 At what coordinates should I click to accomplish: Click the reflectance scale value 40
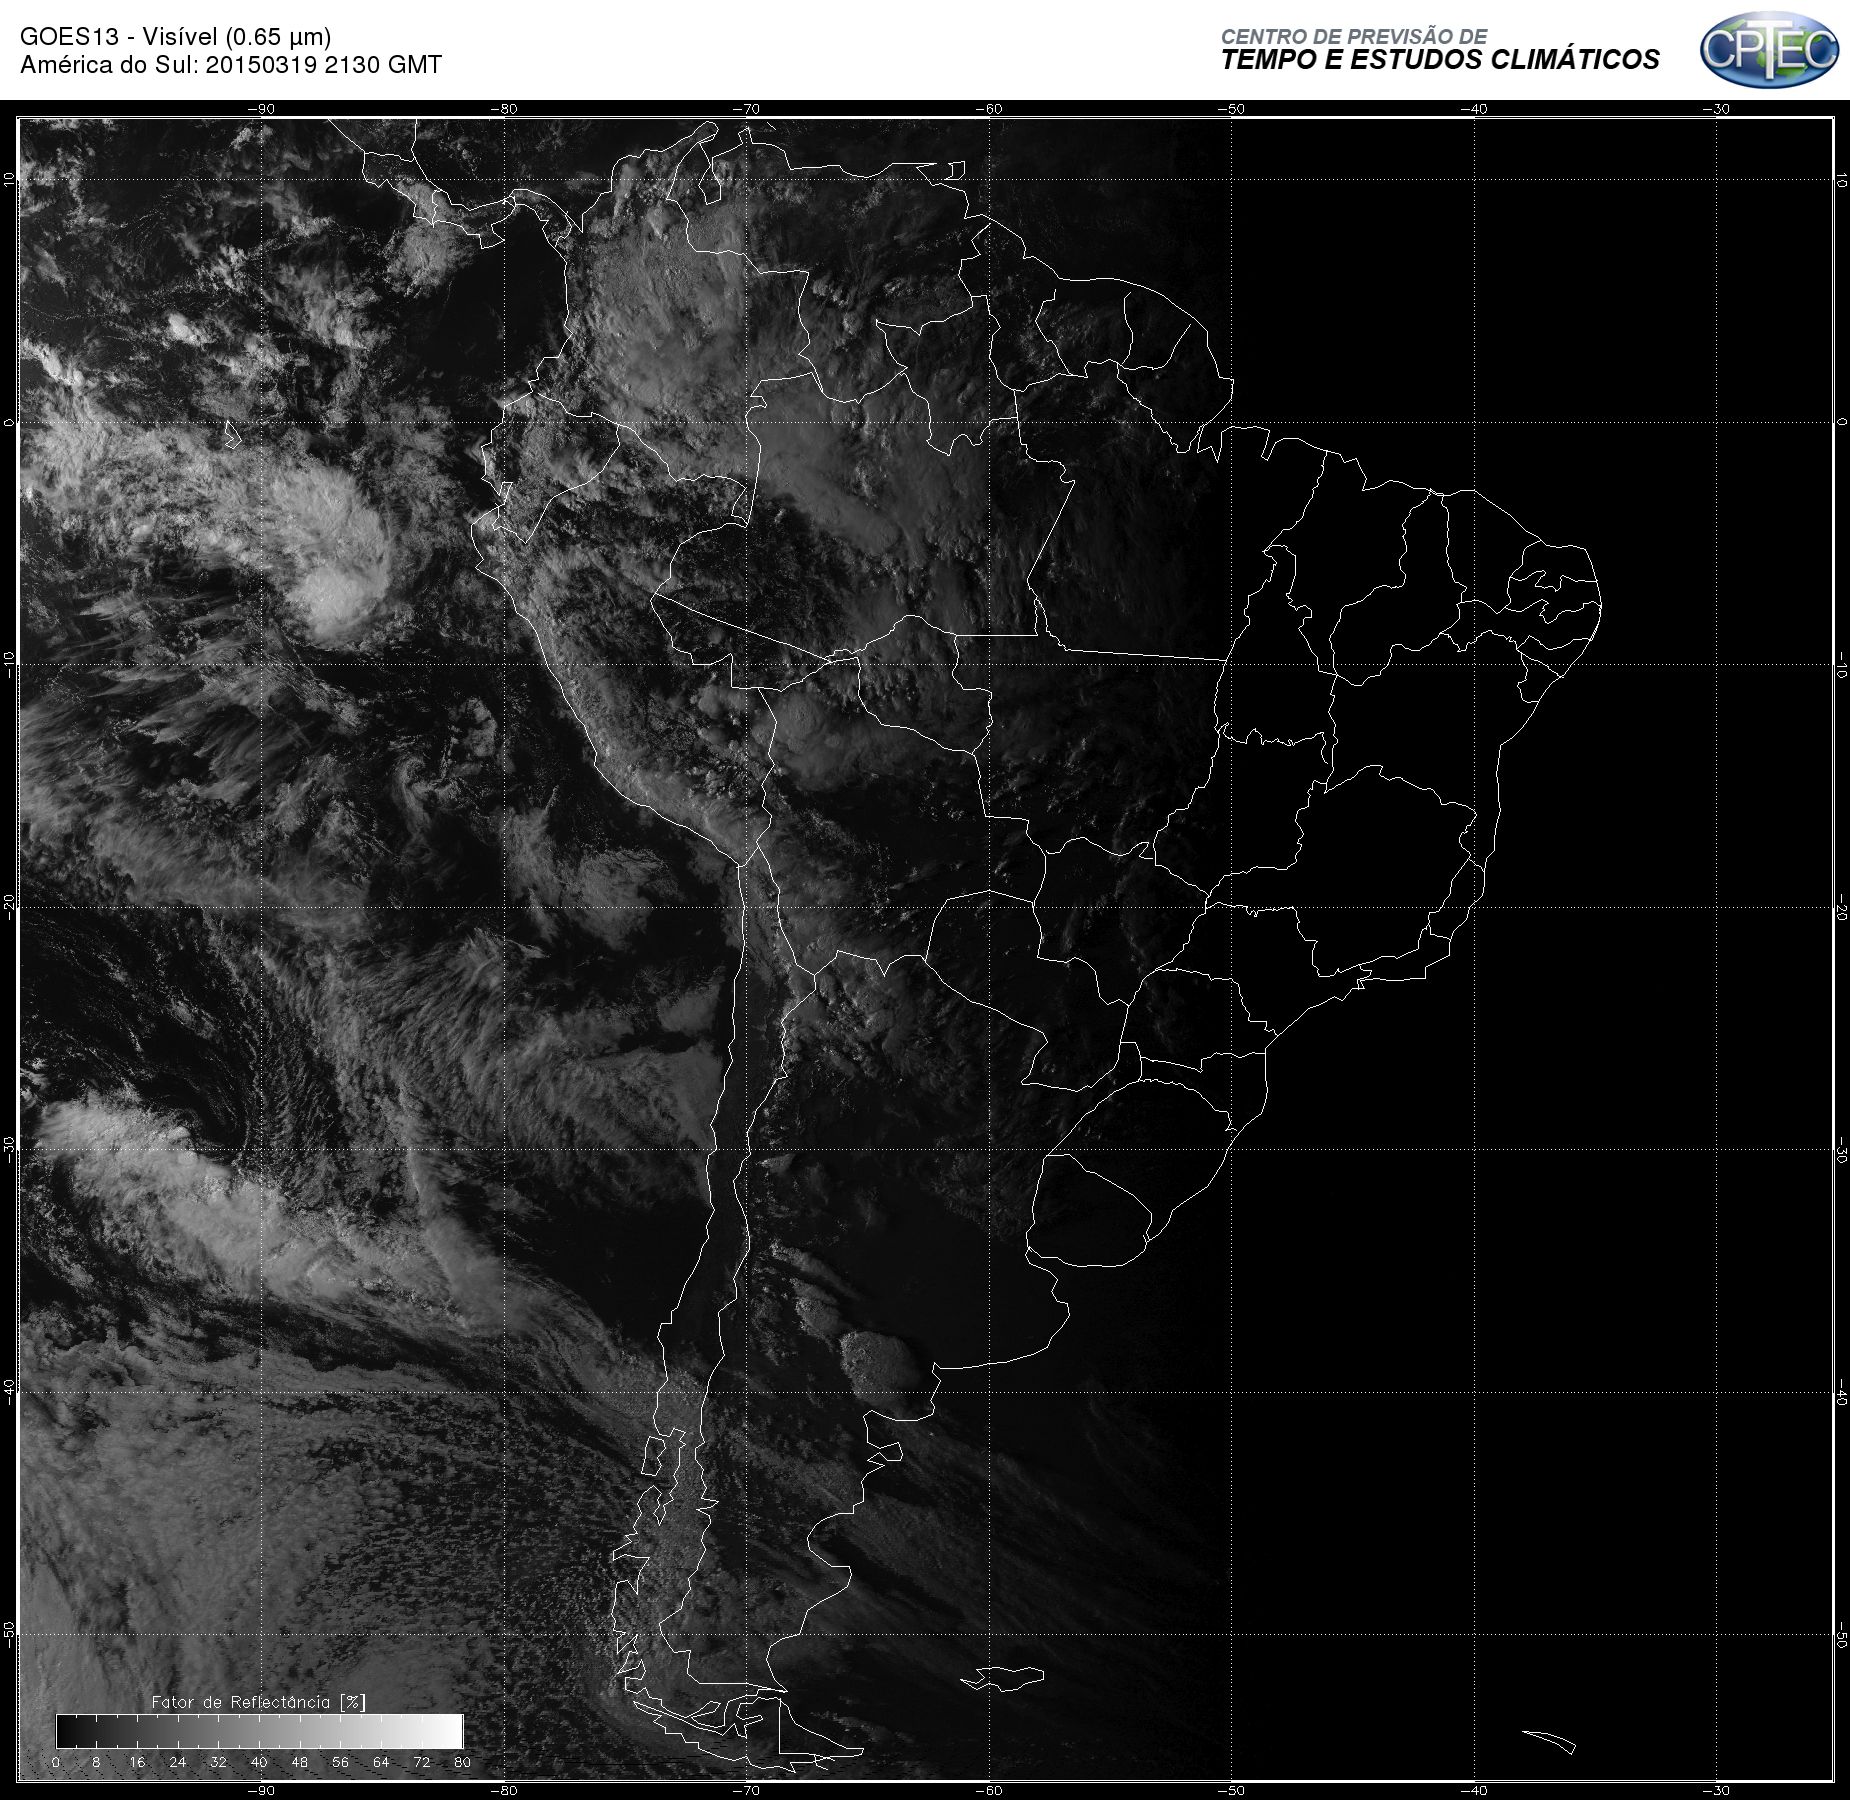click(x=259, y=1762)
